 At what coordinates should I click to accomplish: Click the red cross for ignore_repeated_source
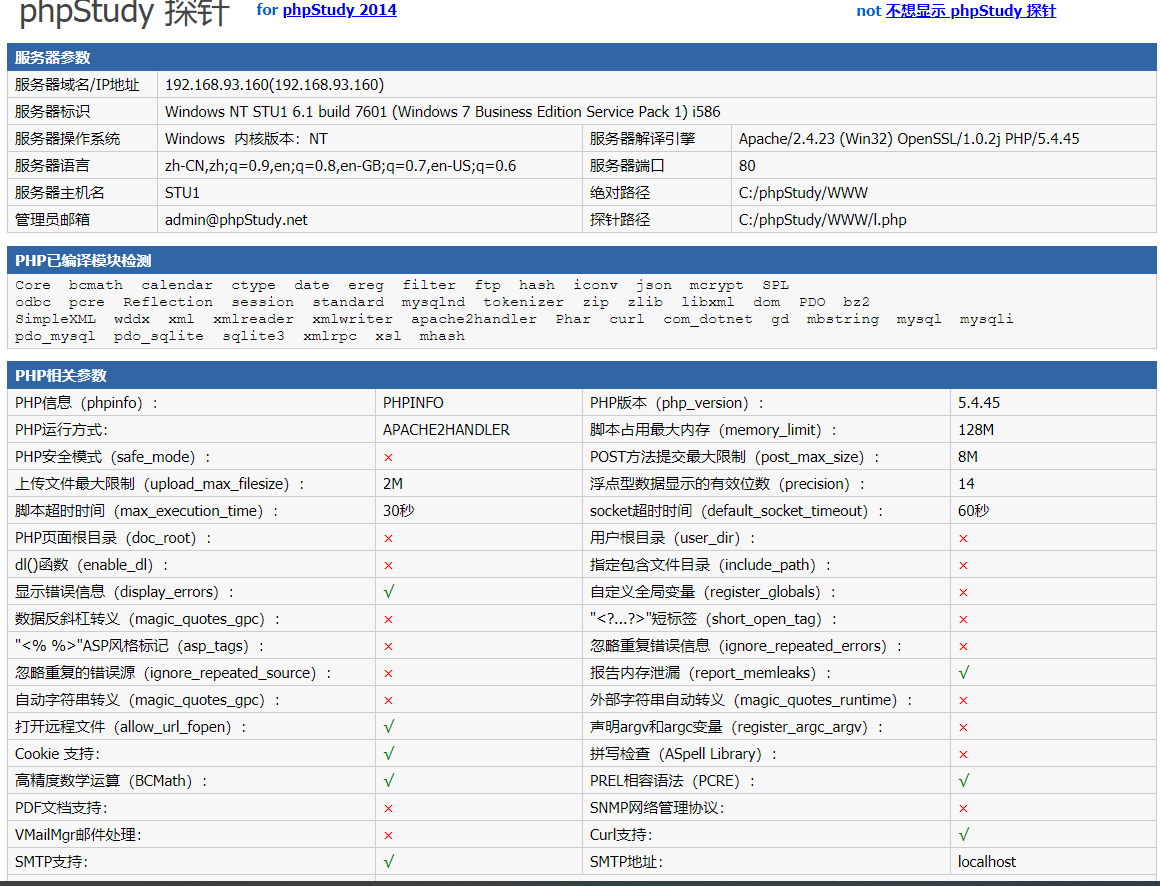click(x=388, y=674)
